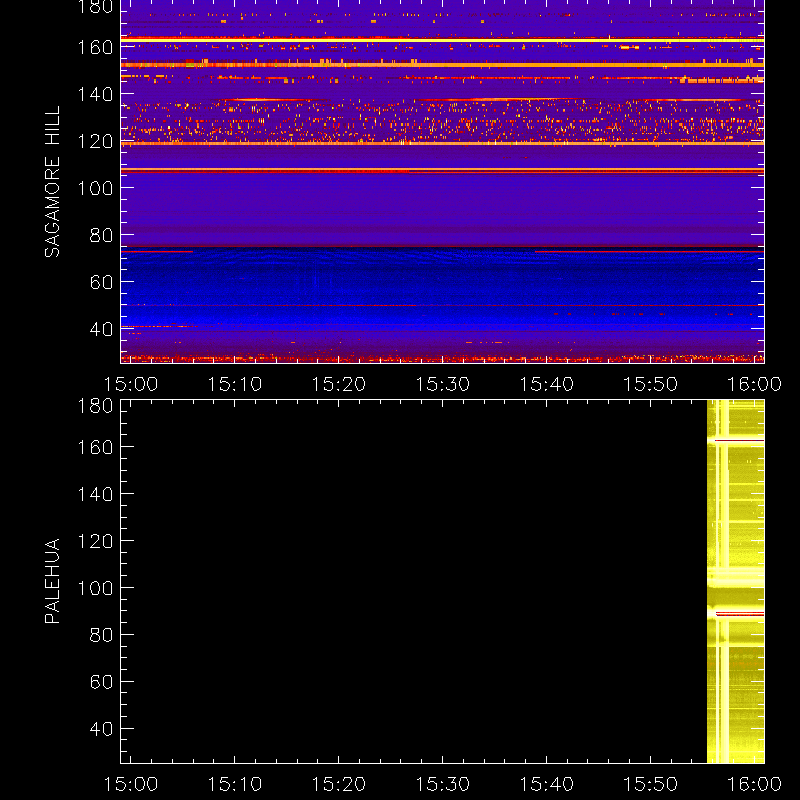The image size is (800, 800).
Task: Select the 160 label on Palehua axis
Action: tap(95, 447)
